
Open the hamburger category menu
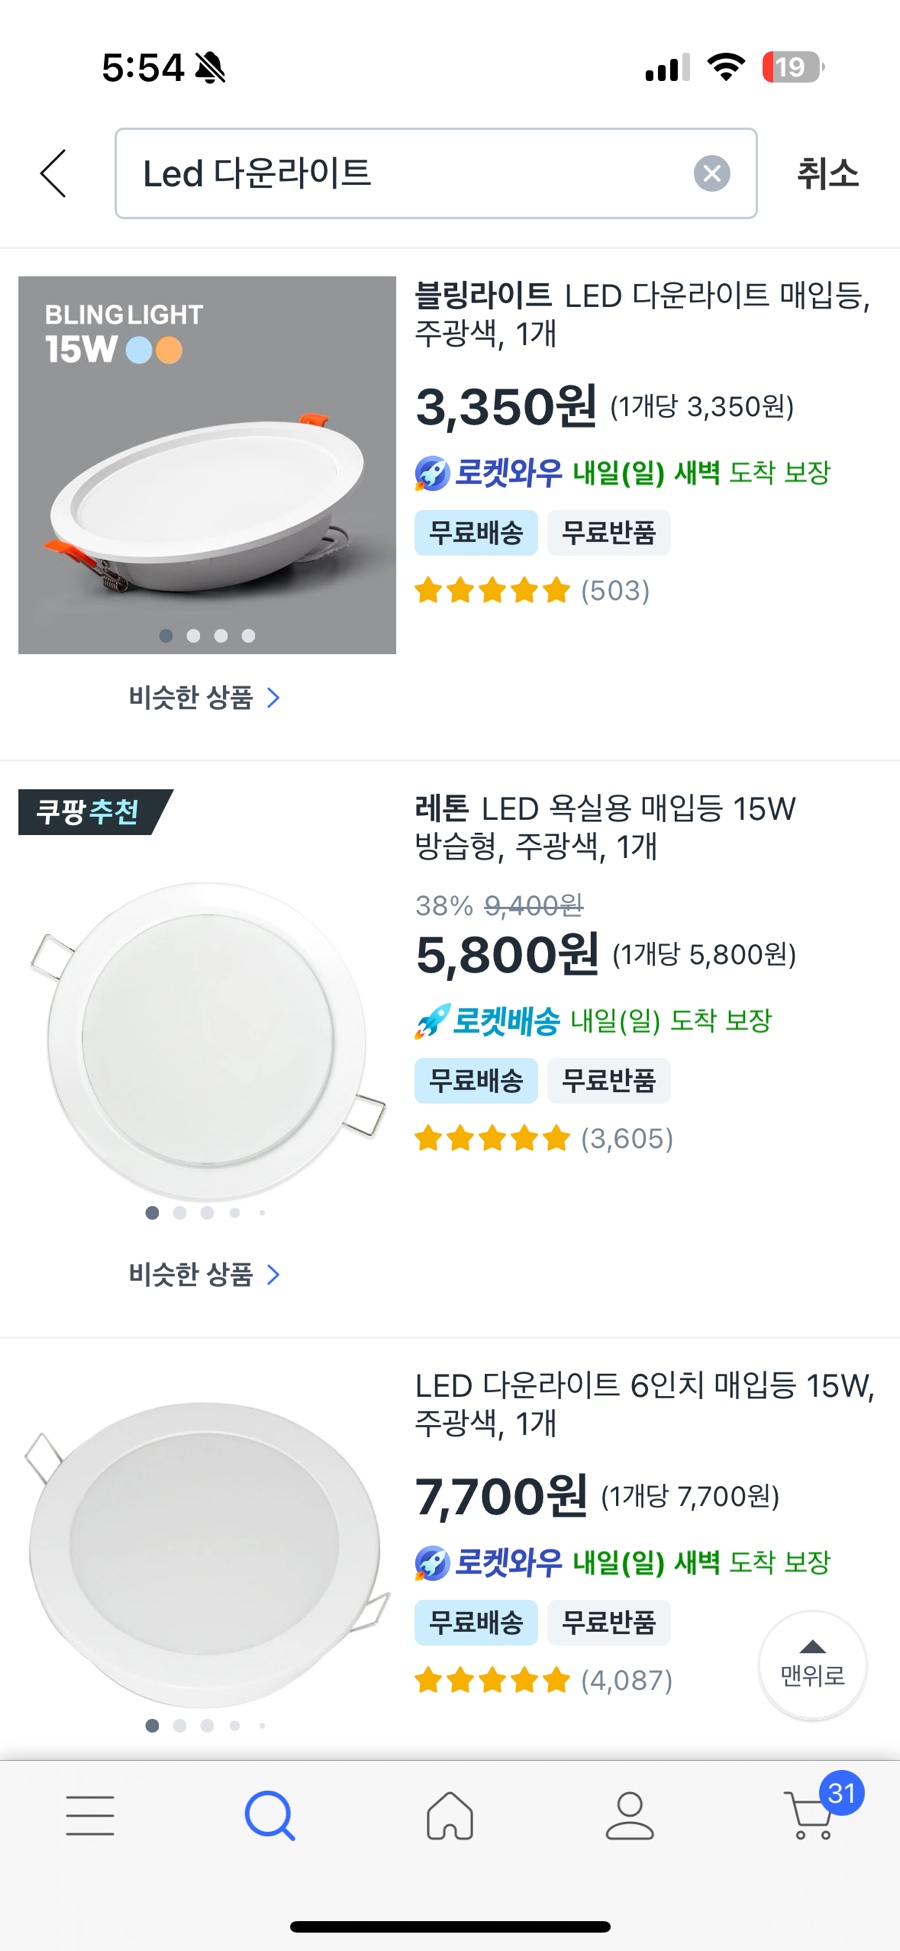coord(90,1815)
